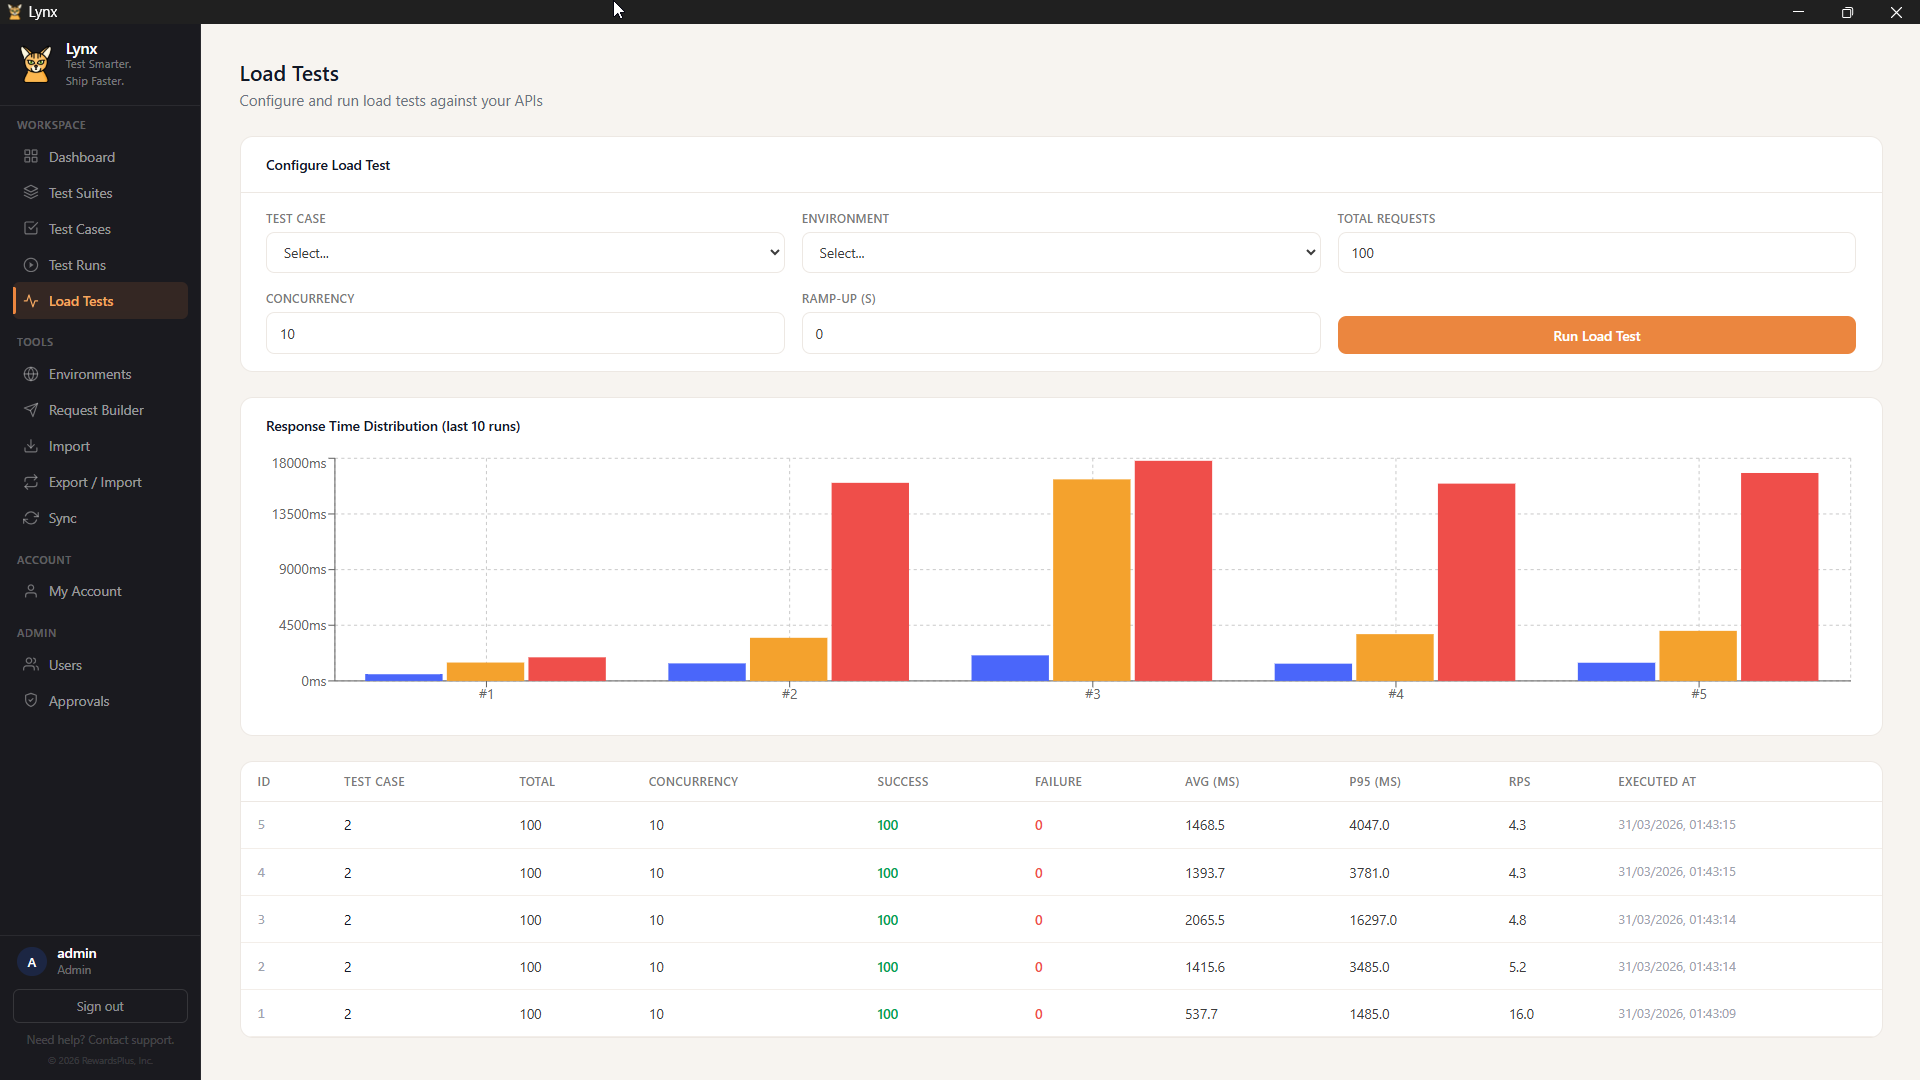Click the Dashboard grid icon in sidebar
The image size is (1920, 1080).
pos(31,157)
